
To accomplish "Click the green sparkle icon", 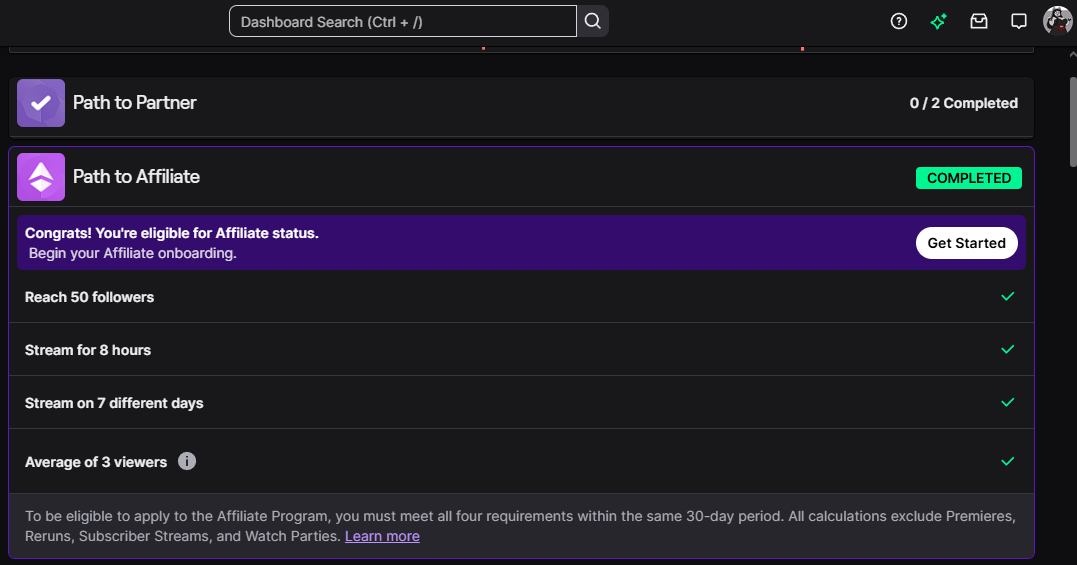I will pos(938,21).
